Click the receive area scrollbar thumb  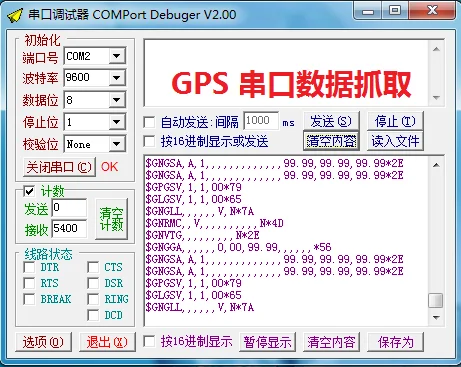point(436,300)
